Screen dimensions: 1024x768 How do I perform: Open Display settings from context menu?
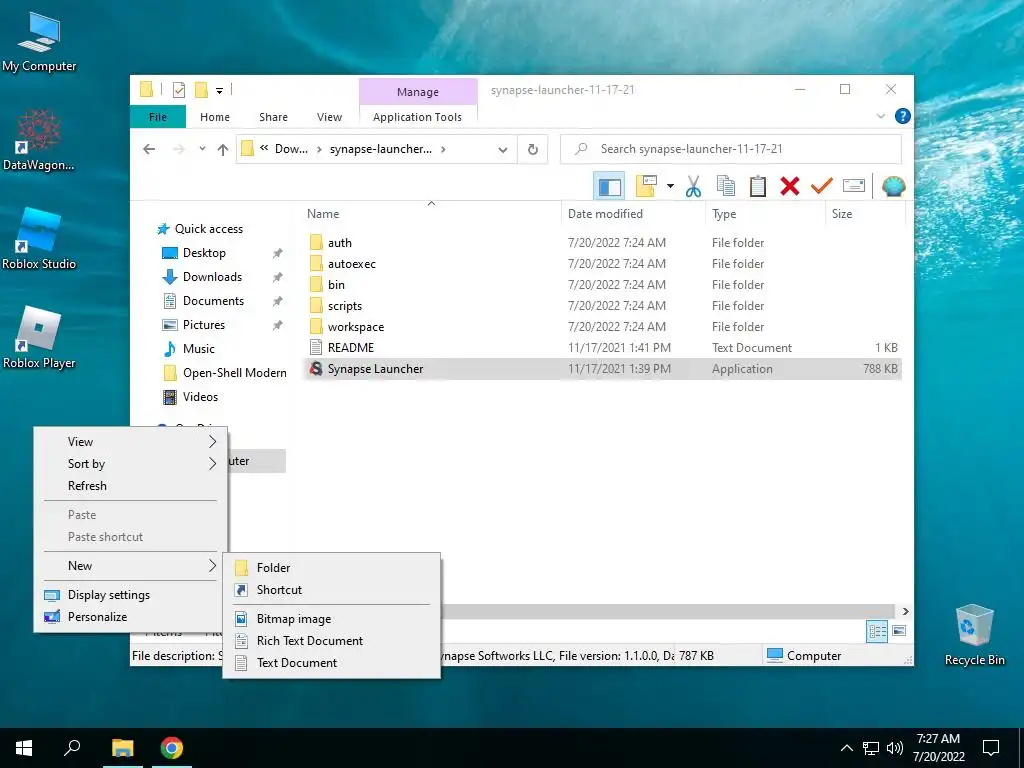[131, 595]
